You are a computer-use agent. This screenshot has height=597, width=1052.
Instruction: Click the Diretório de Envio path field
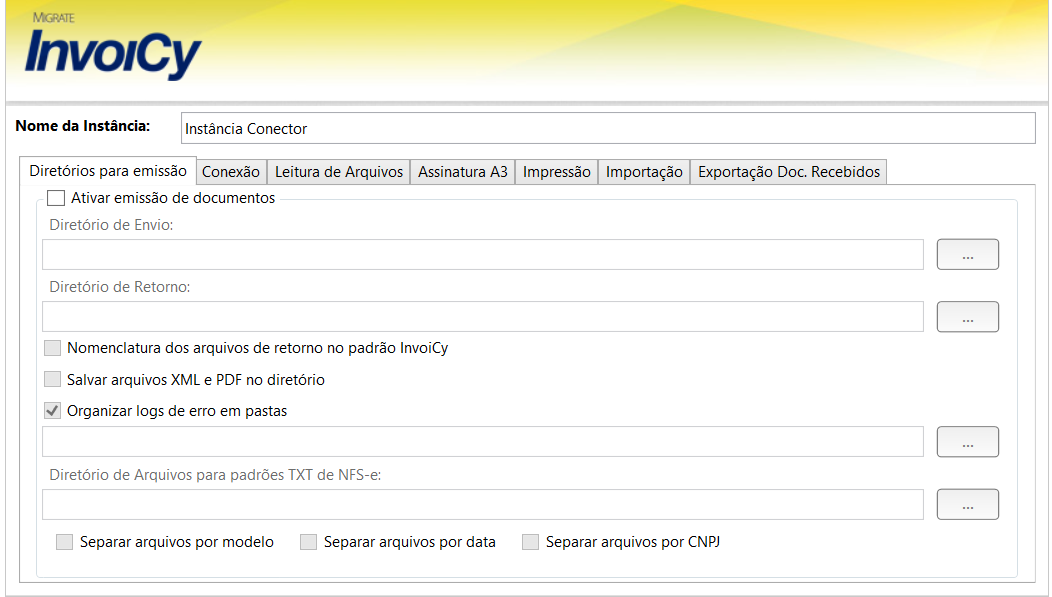482,255
